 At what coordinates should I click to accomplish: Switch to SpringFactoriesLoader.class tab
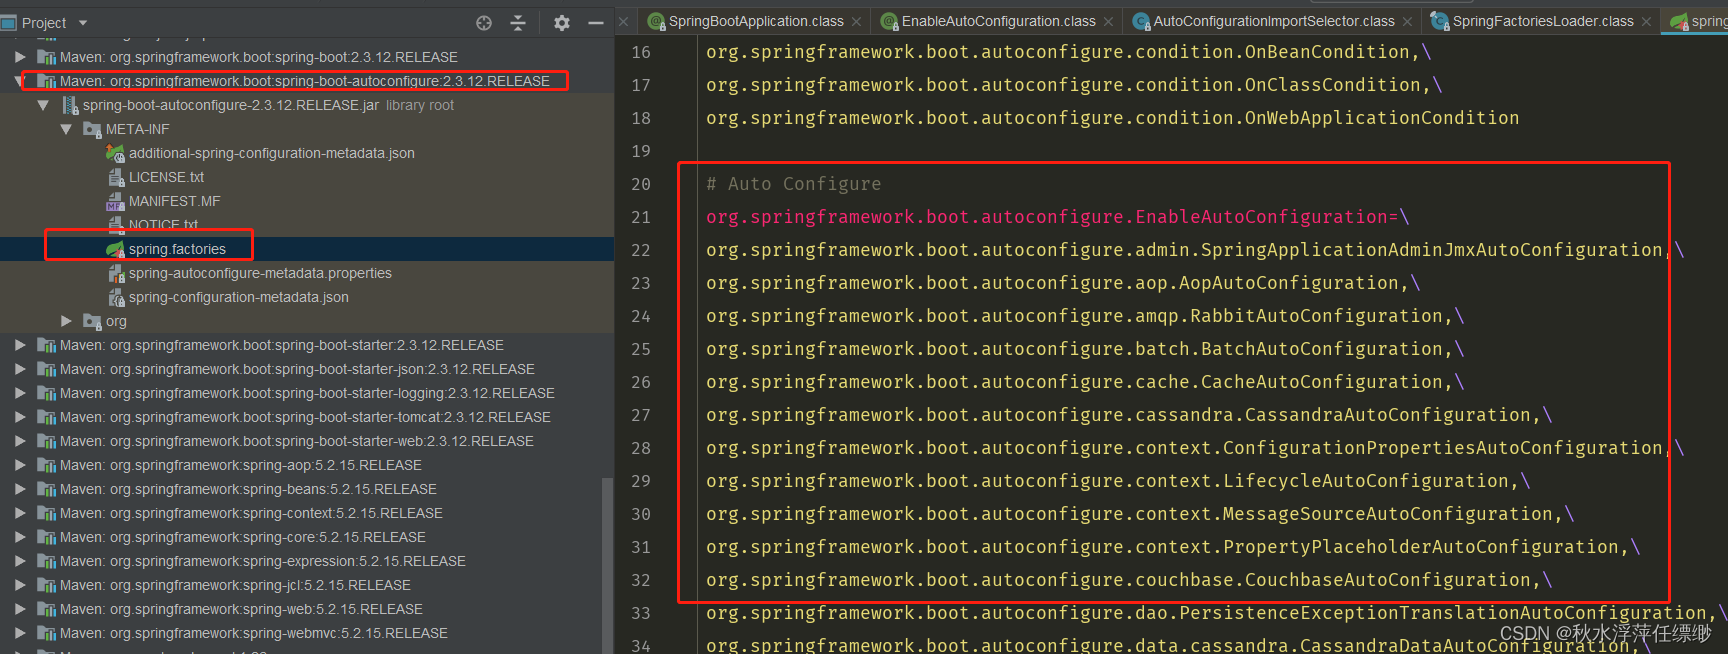[x=1543, y=21]
